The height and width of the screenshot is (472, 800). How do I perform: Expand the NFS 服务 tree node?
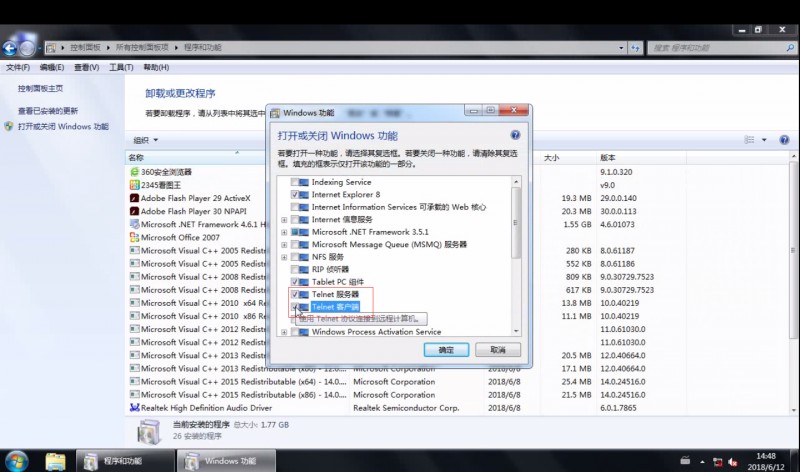[x=284, y=257]
